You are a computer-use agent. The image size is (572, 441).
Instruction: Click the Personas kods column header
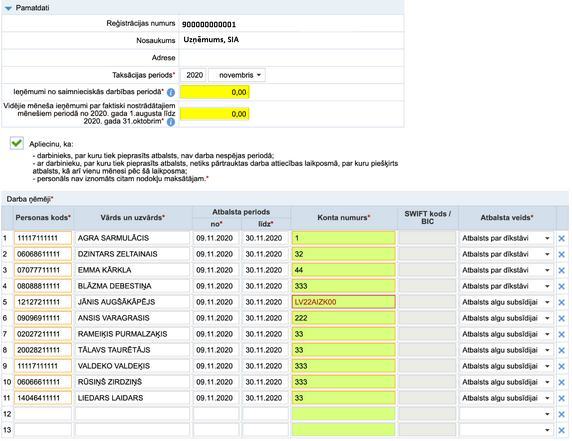[43, 218]
